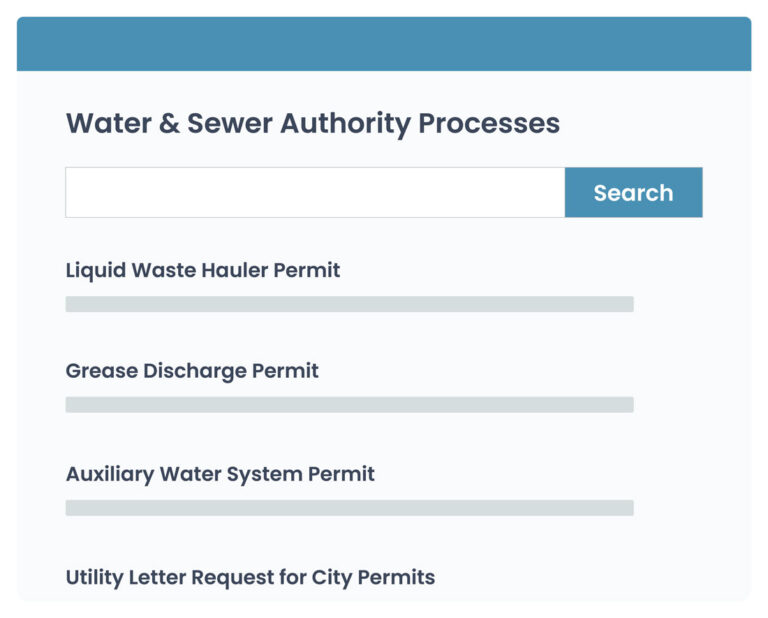Place cursor in the process search box
This screenshot has height=618, width=768.
click(315, 192)
